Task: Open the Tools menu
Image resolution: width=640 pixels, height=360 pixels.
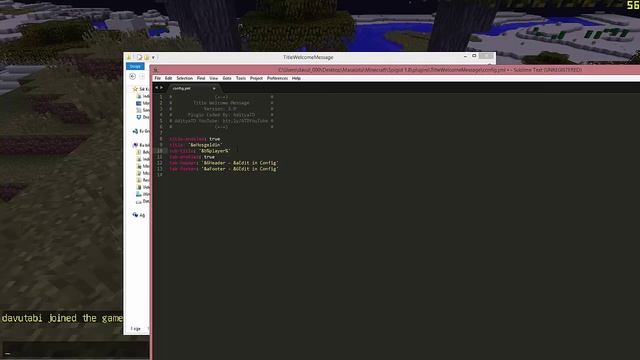Action: (241, 78)
